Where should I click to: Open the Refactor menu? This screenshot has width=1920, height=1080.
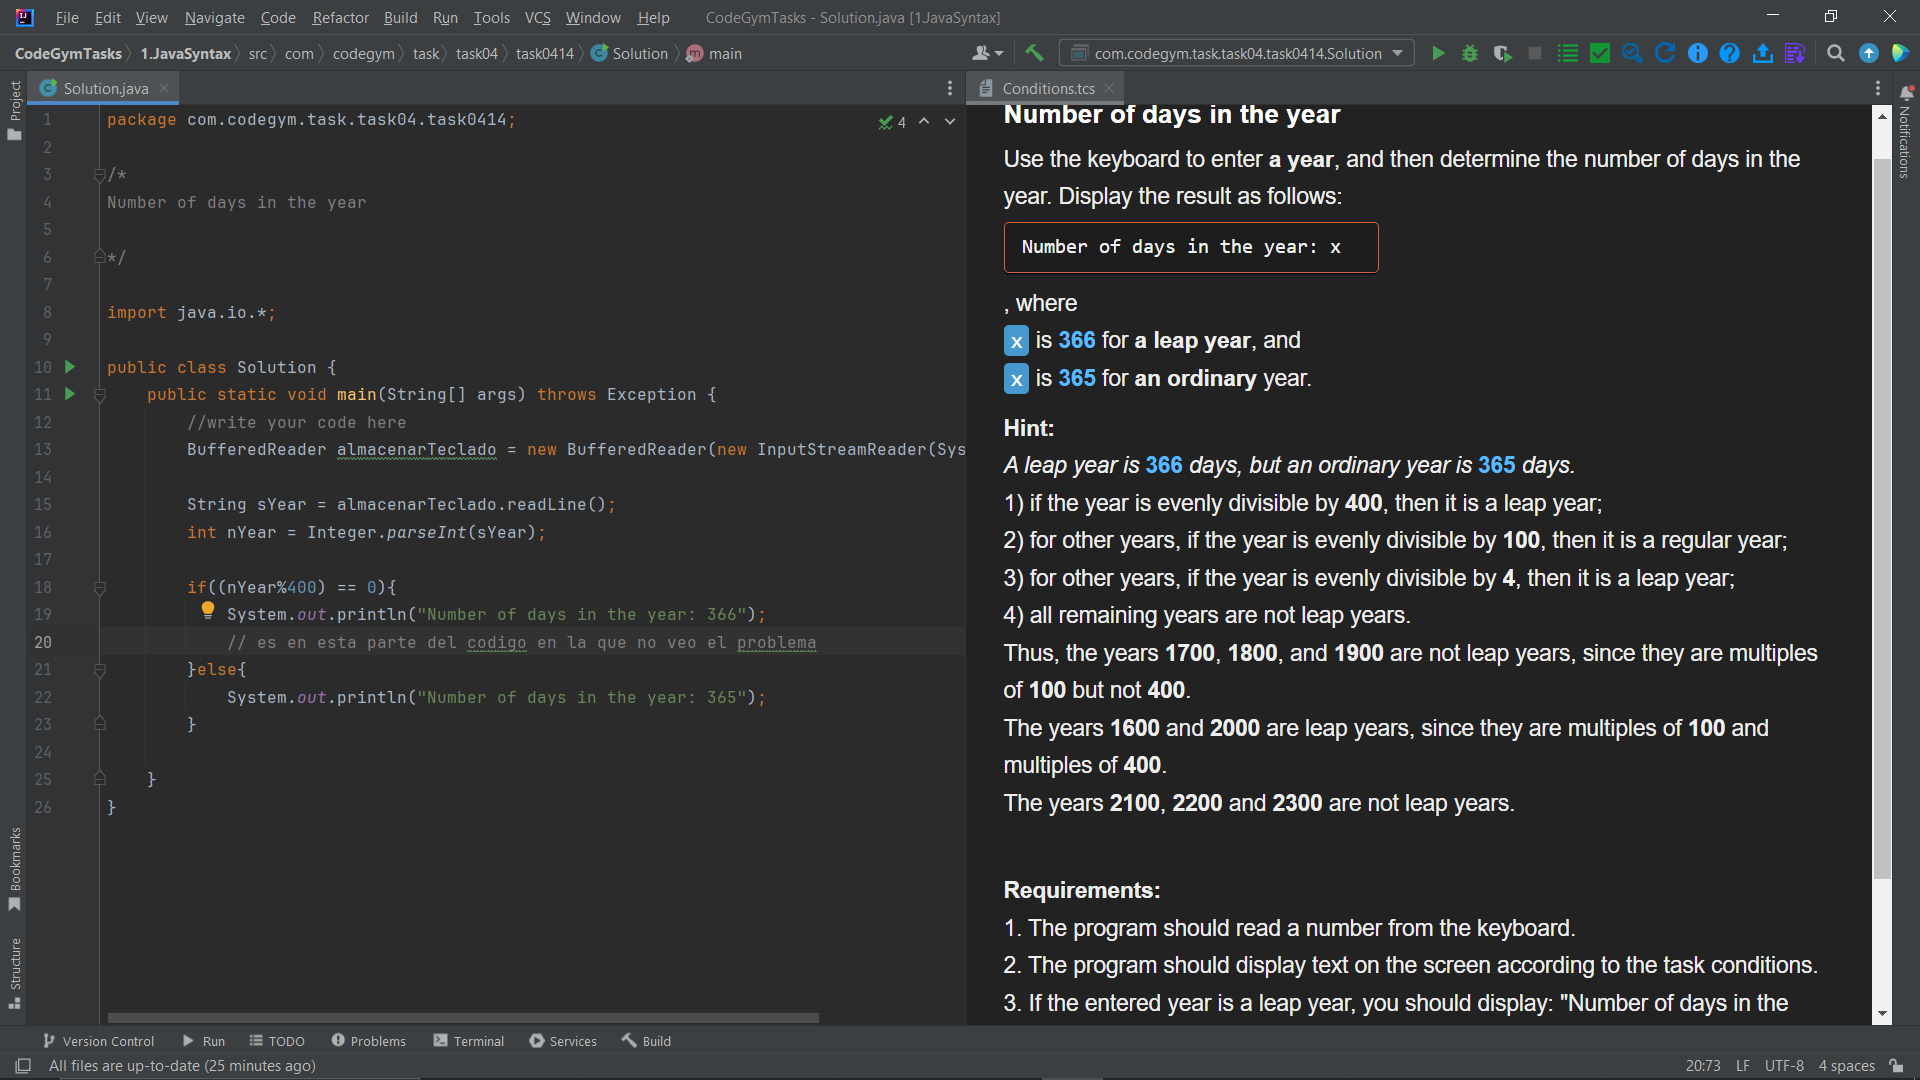point(340,17)
